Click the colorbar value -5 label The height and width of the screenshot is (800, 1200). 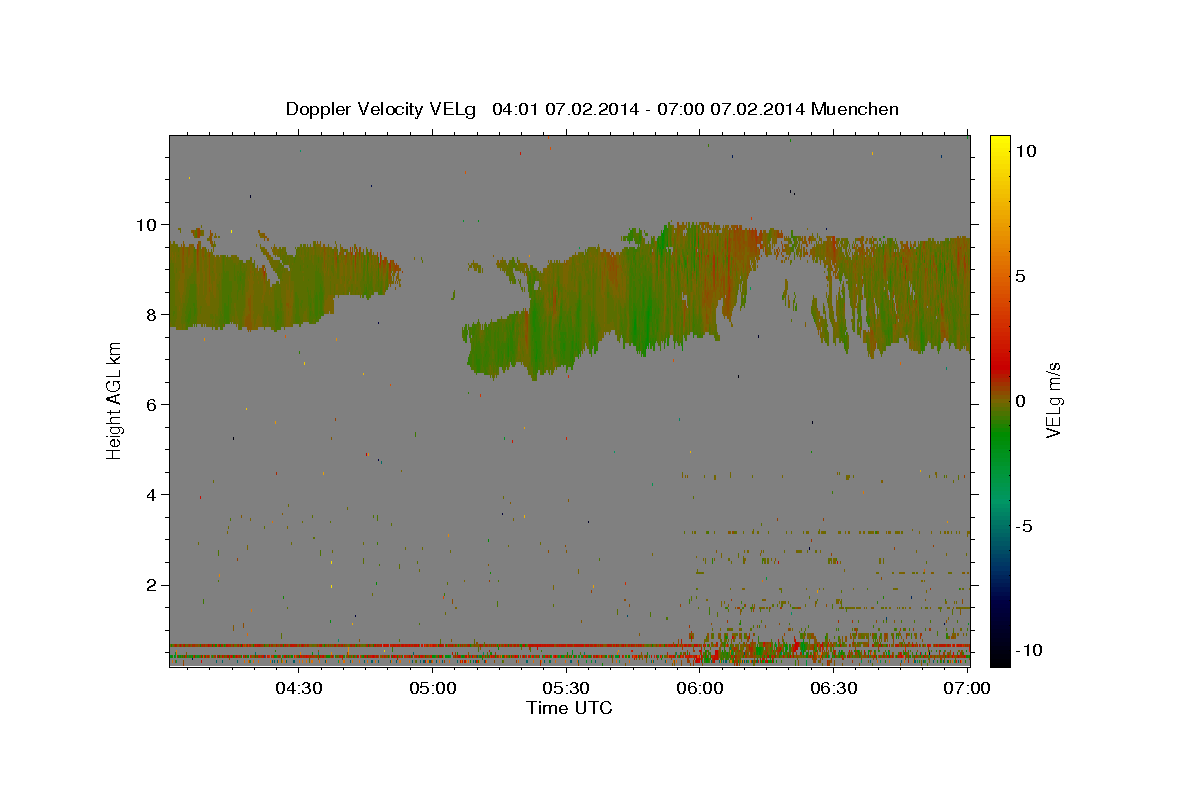(x=1022, y=526)
